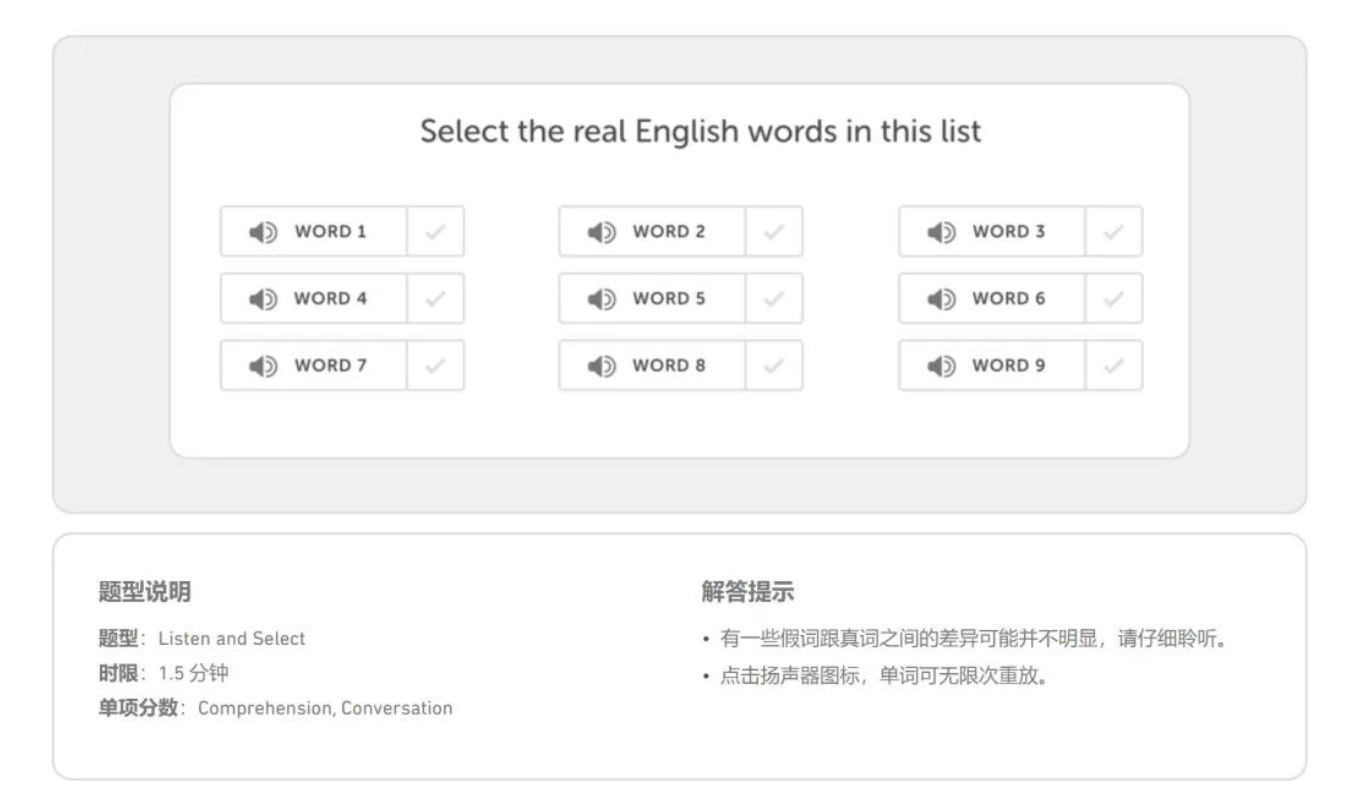Listen to Word 4 via speaker icon
The width and height of the screenshot is (1362, 802).
262,299
